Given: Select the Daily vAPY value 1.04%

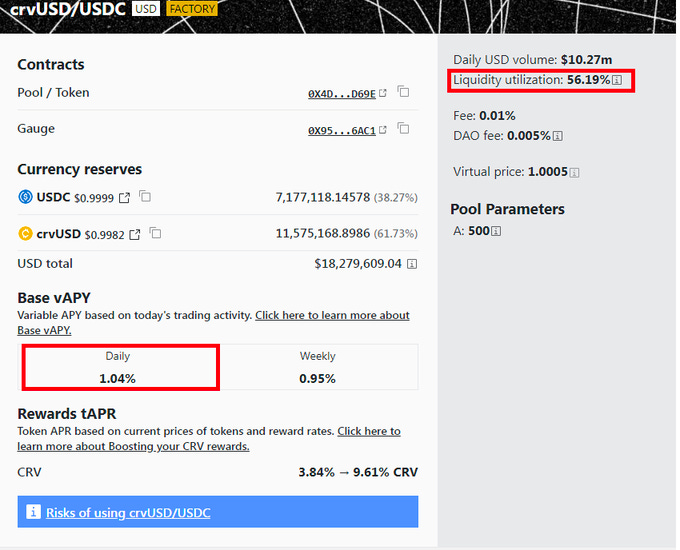Looking at the screenshot, I should 118,379.
